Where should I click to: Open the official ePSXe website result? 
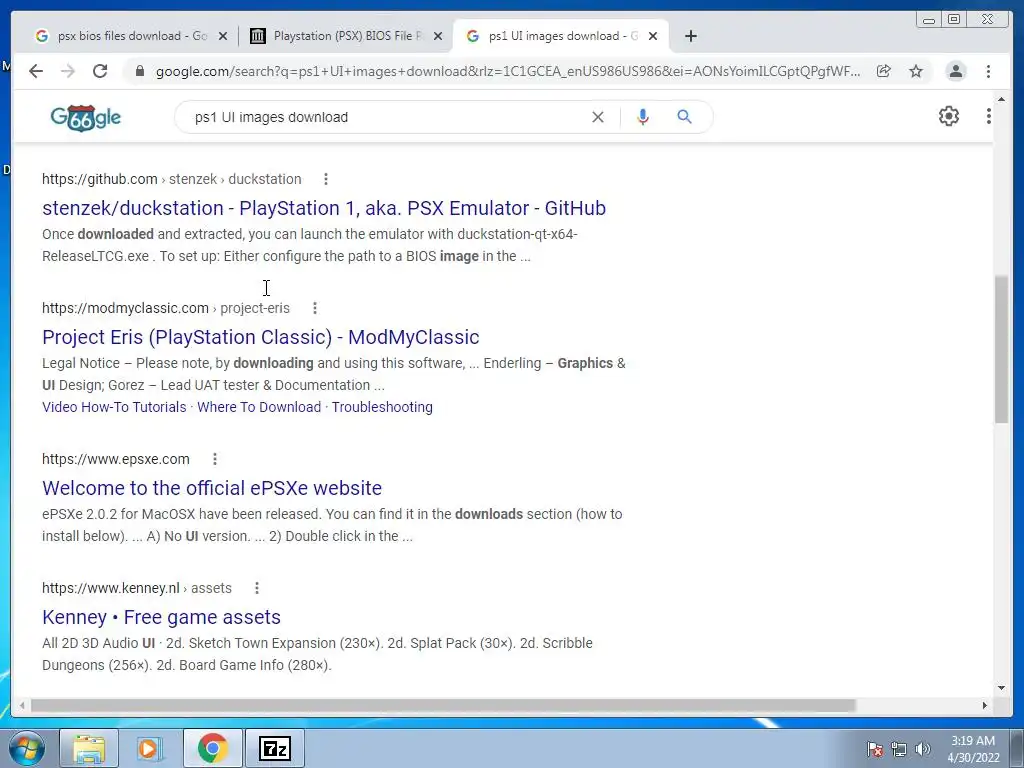click(x=212, y=488)
